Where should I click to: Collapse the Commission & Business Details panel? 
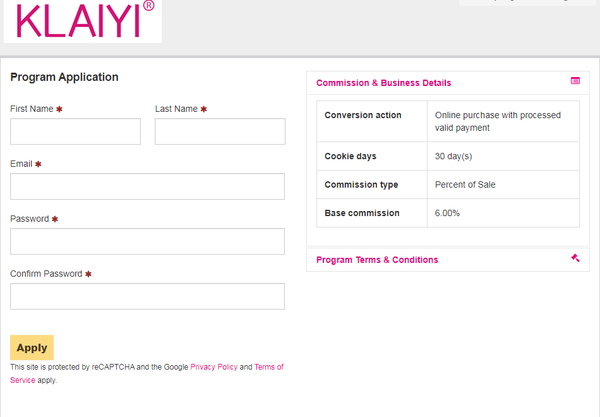(383, 83)
